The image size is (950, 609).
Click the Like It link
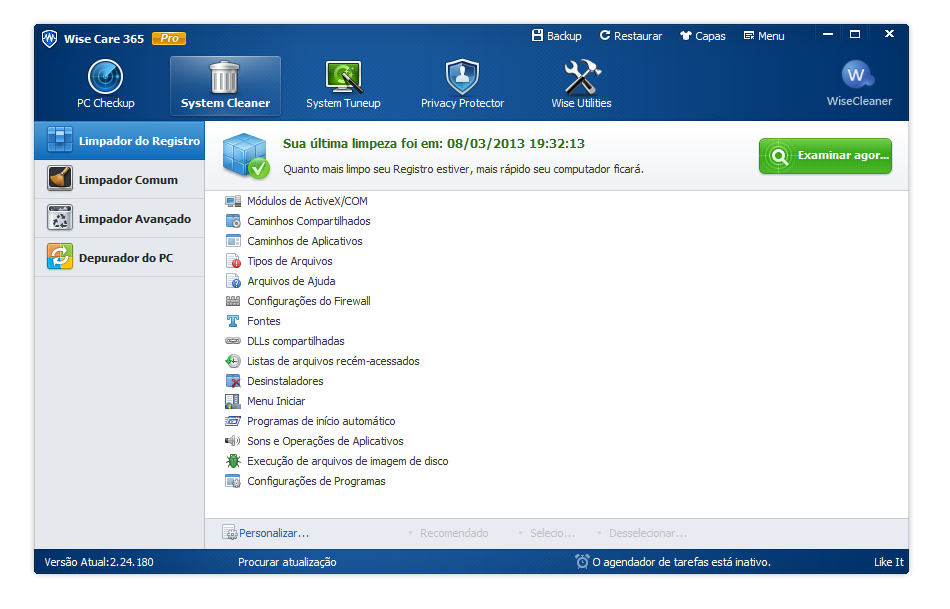[888, 562]
